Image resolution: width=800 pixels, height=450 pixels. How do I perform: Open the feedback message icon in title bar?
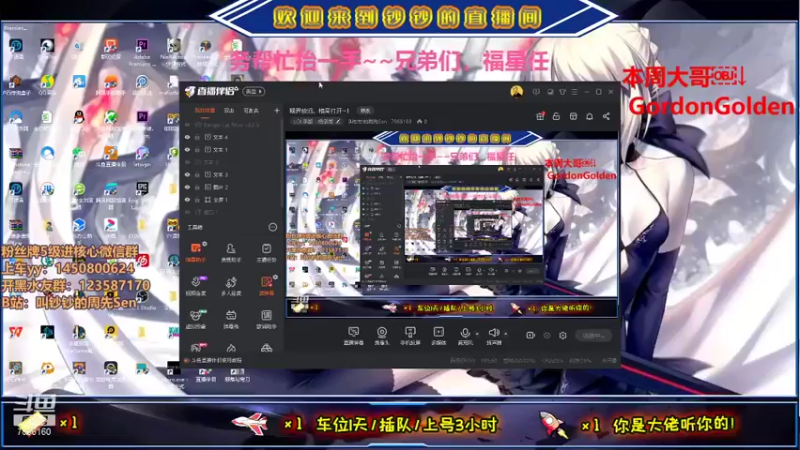(x=536, y=92)
